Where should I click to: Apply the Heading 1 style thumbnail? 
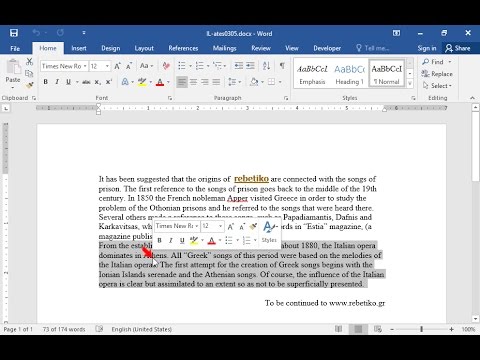349,74
